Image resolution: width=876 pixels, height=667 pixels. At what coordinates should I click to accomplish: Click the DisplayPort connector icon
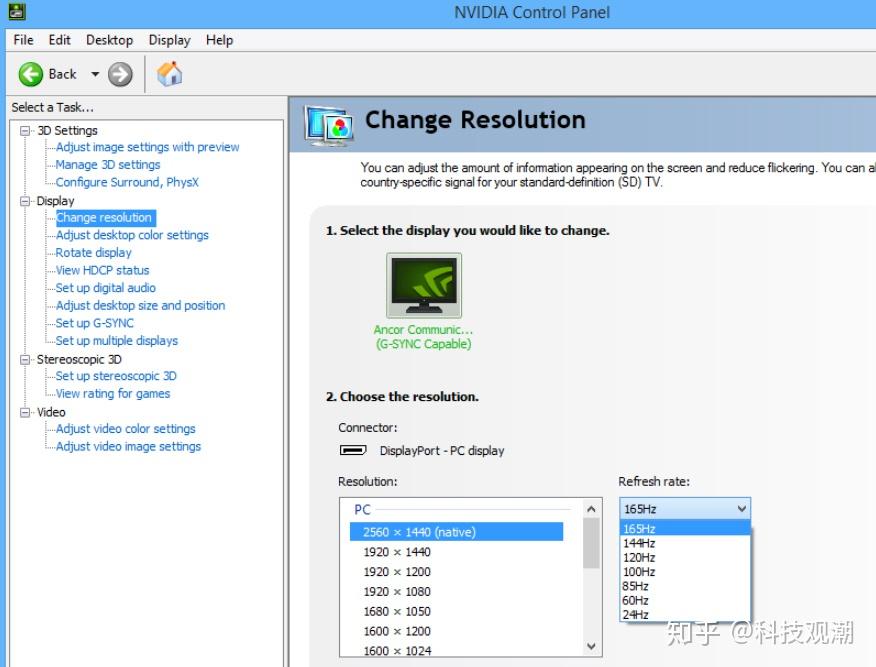pos(353,450)
